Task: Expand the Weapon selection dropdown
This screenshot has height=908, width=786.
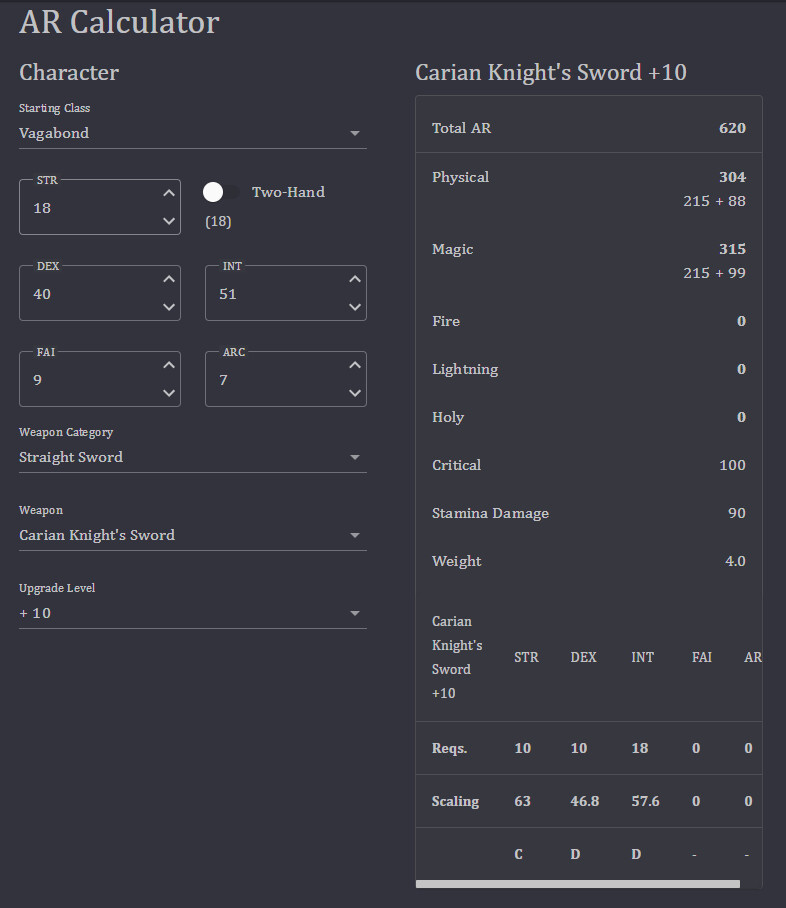Action: pyautogui.click(x=192, y=535)
